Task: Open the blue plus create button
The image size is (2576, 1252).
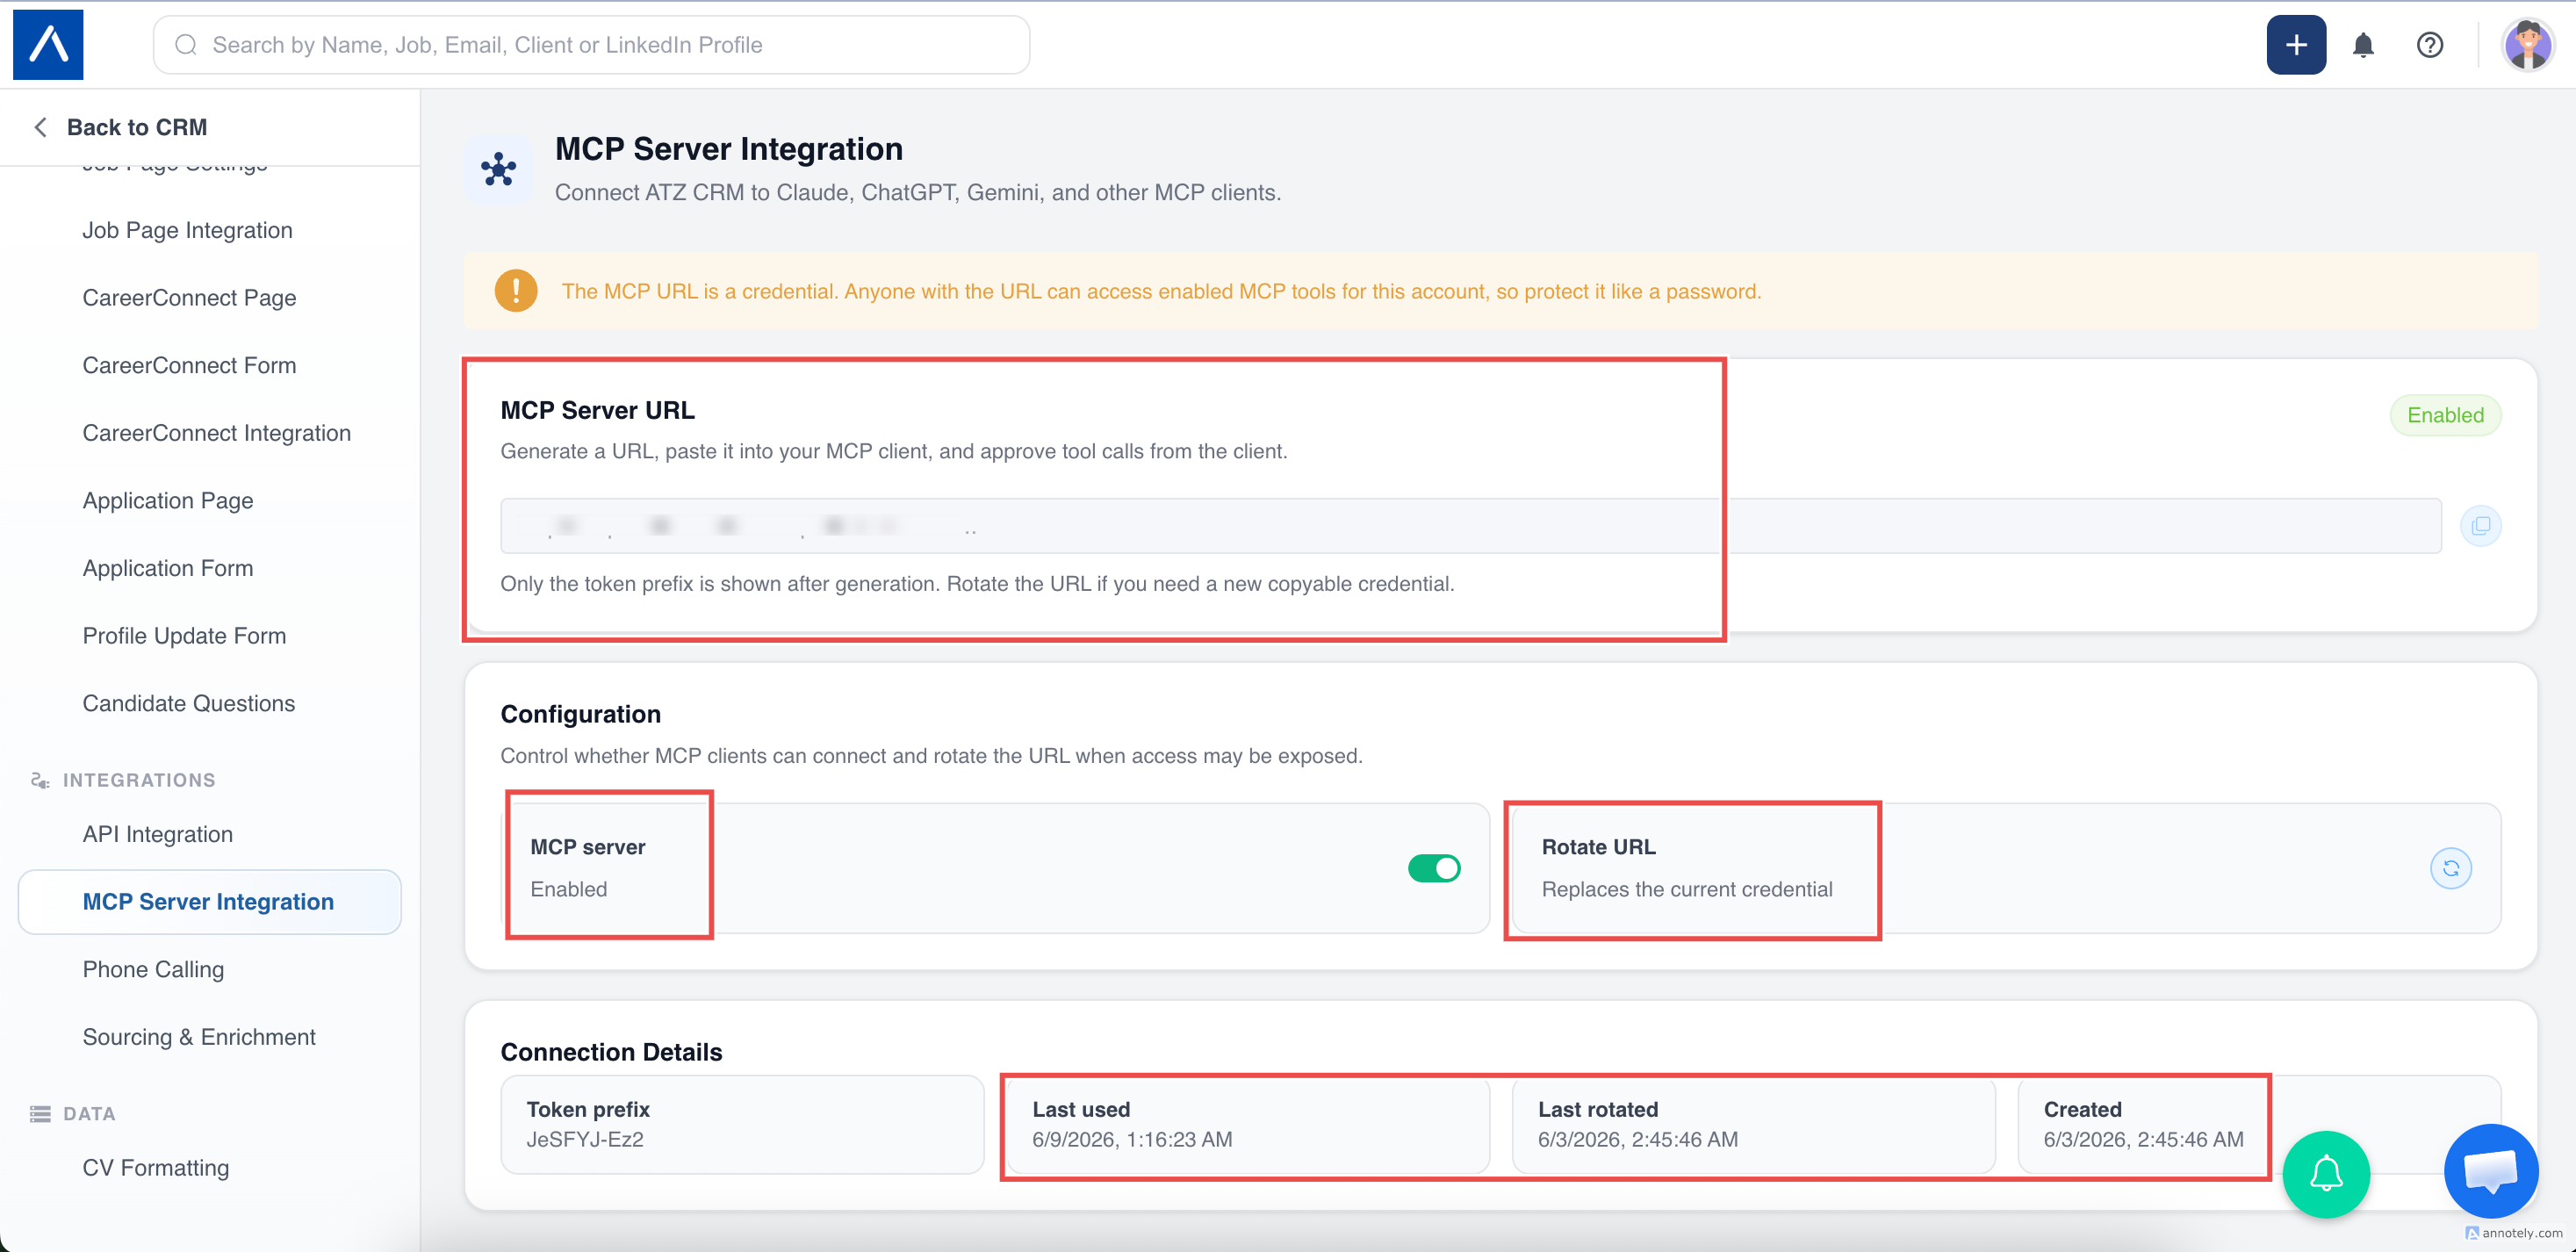Action: pyautogui.click(x=2296, y=45)
